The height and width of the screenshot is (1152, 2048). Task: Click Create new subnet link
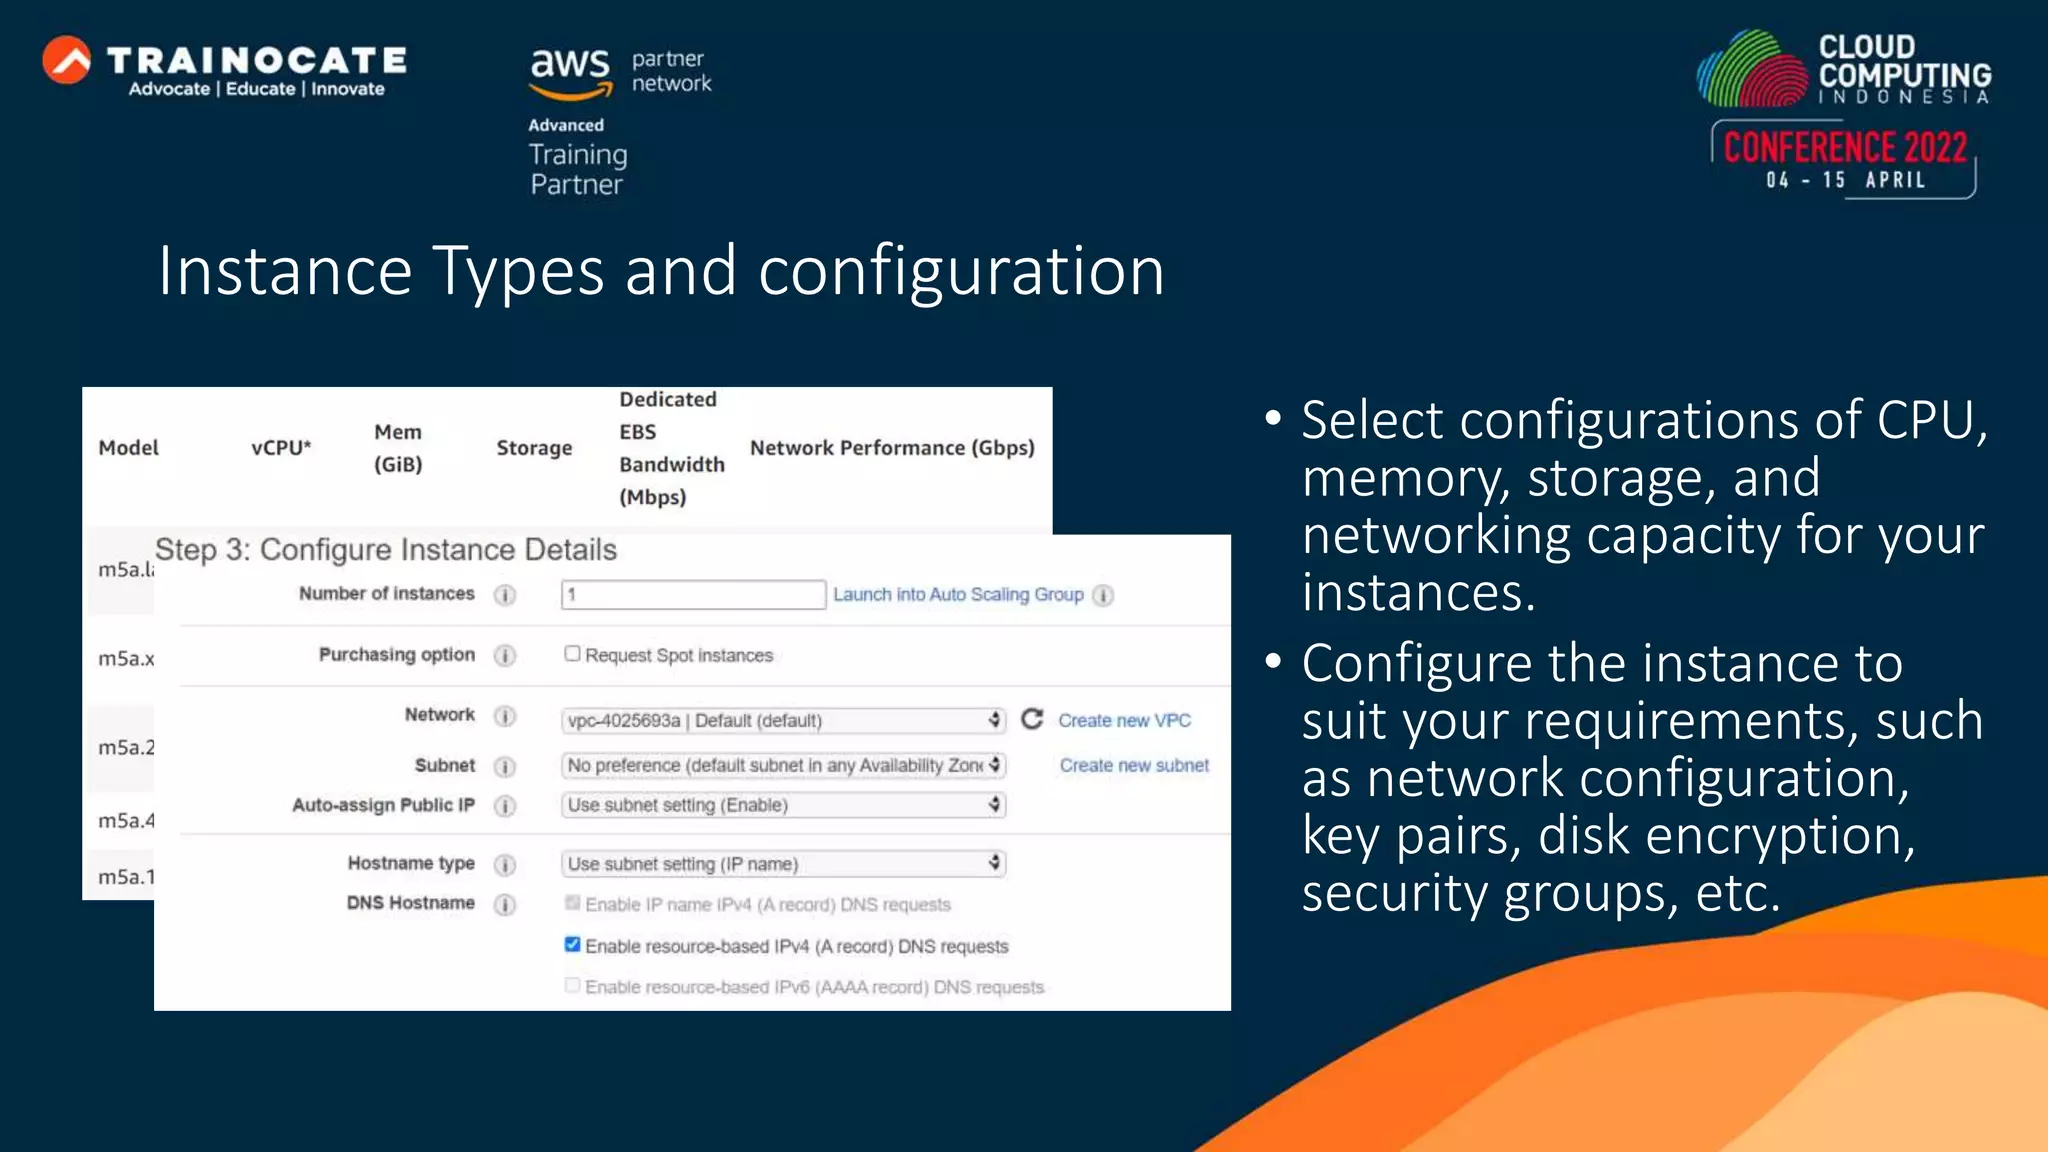click(x=1134, y=766)
